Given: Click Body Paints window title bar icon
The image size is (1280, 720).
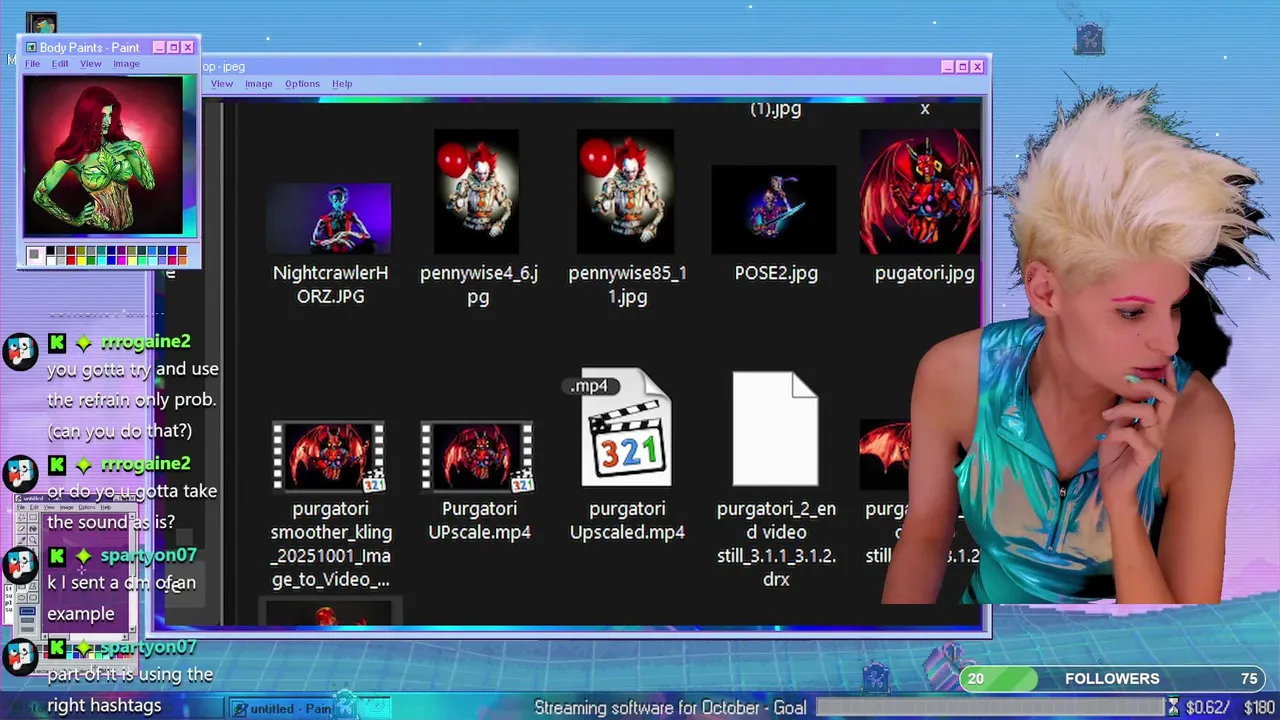Looking at the screenshot, I should click(x=31, y=47).
